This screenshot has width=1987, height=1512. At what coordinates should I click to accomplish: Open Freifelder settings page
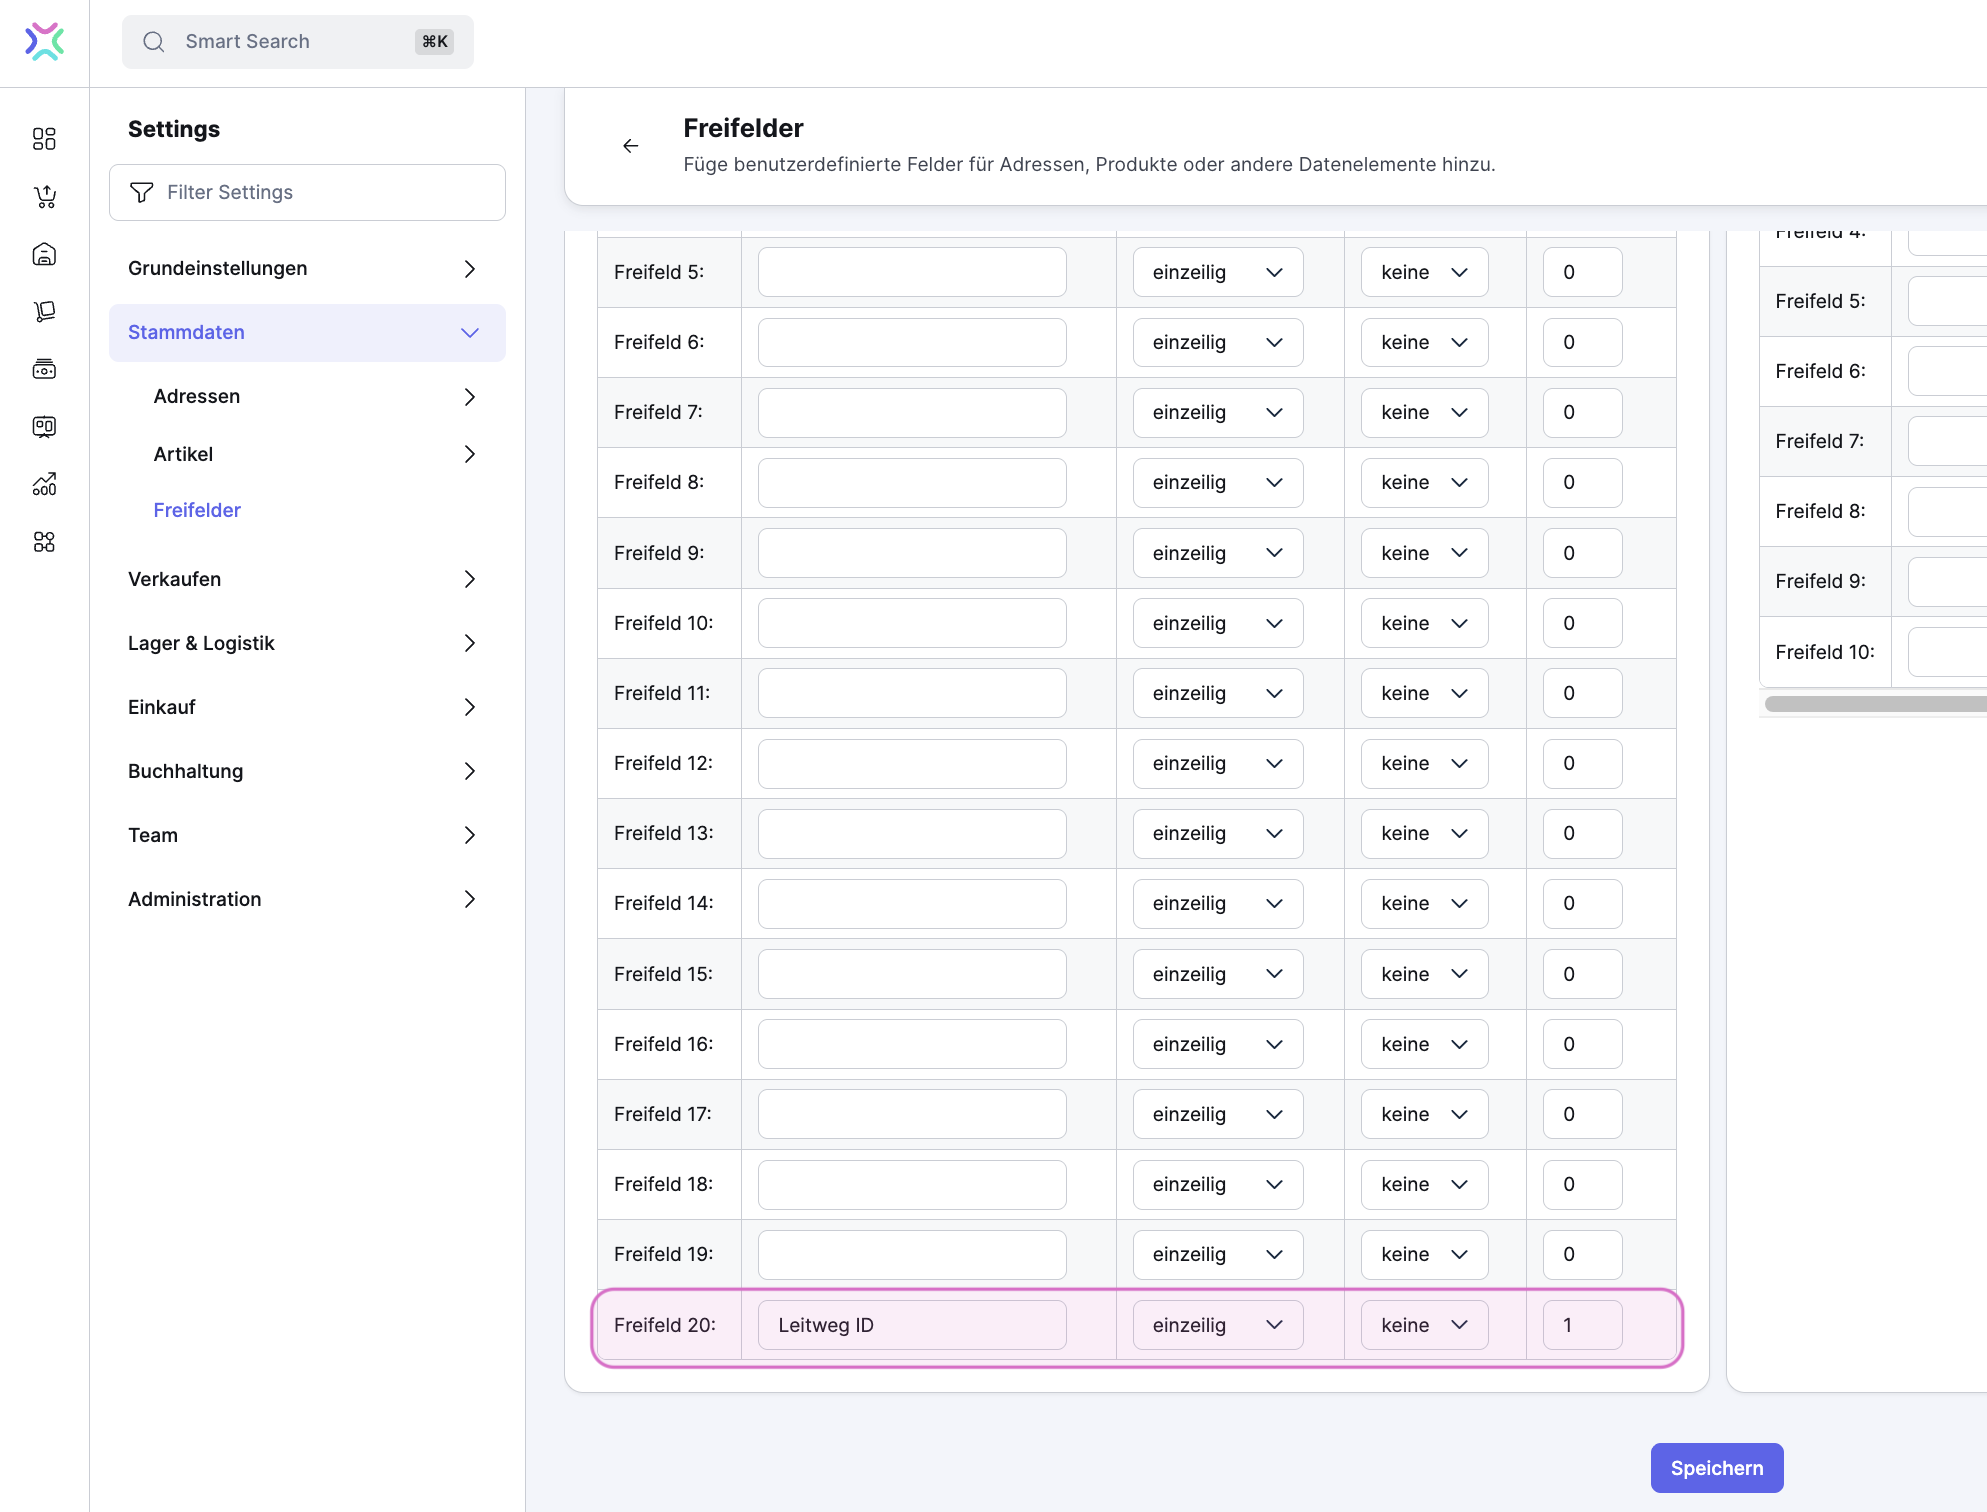tap(197, 511)
